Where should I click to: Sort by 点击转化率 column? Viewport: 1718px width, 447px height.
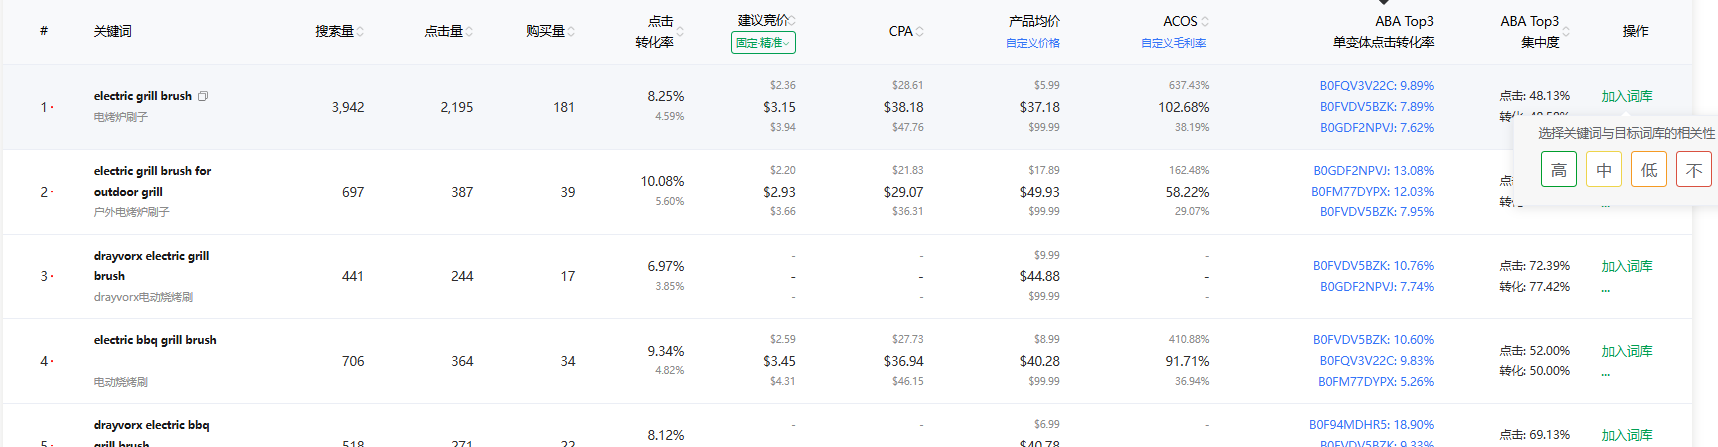tap(680, 32)
